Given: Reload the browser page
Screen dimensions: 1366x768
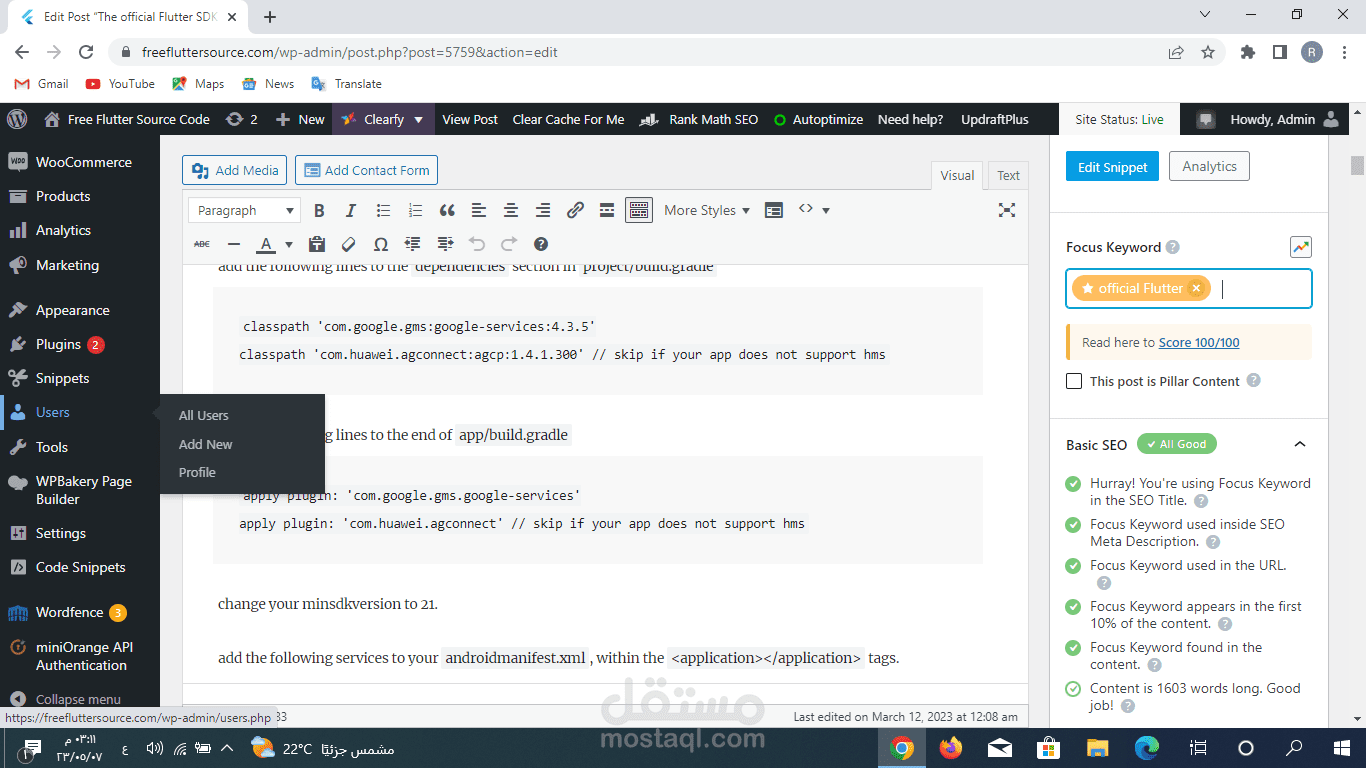Looking at the screenshot, I should pos(86,52).
